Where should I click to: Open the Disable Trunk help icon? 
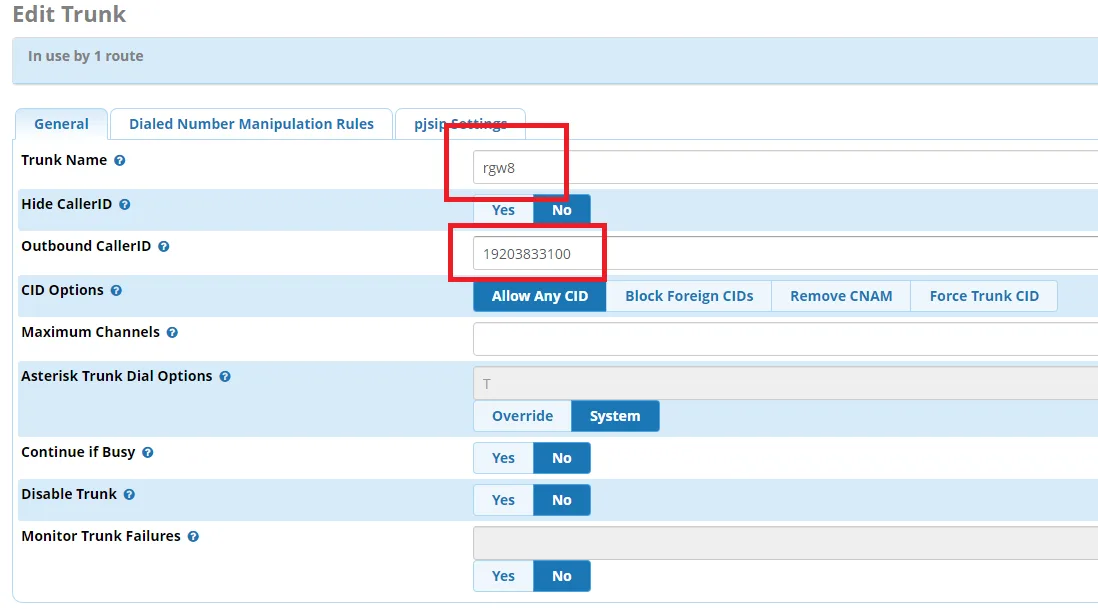coord(130,494)
